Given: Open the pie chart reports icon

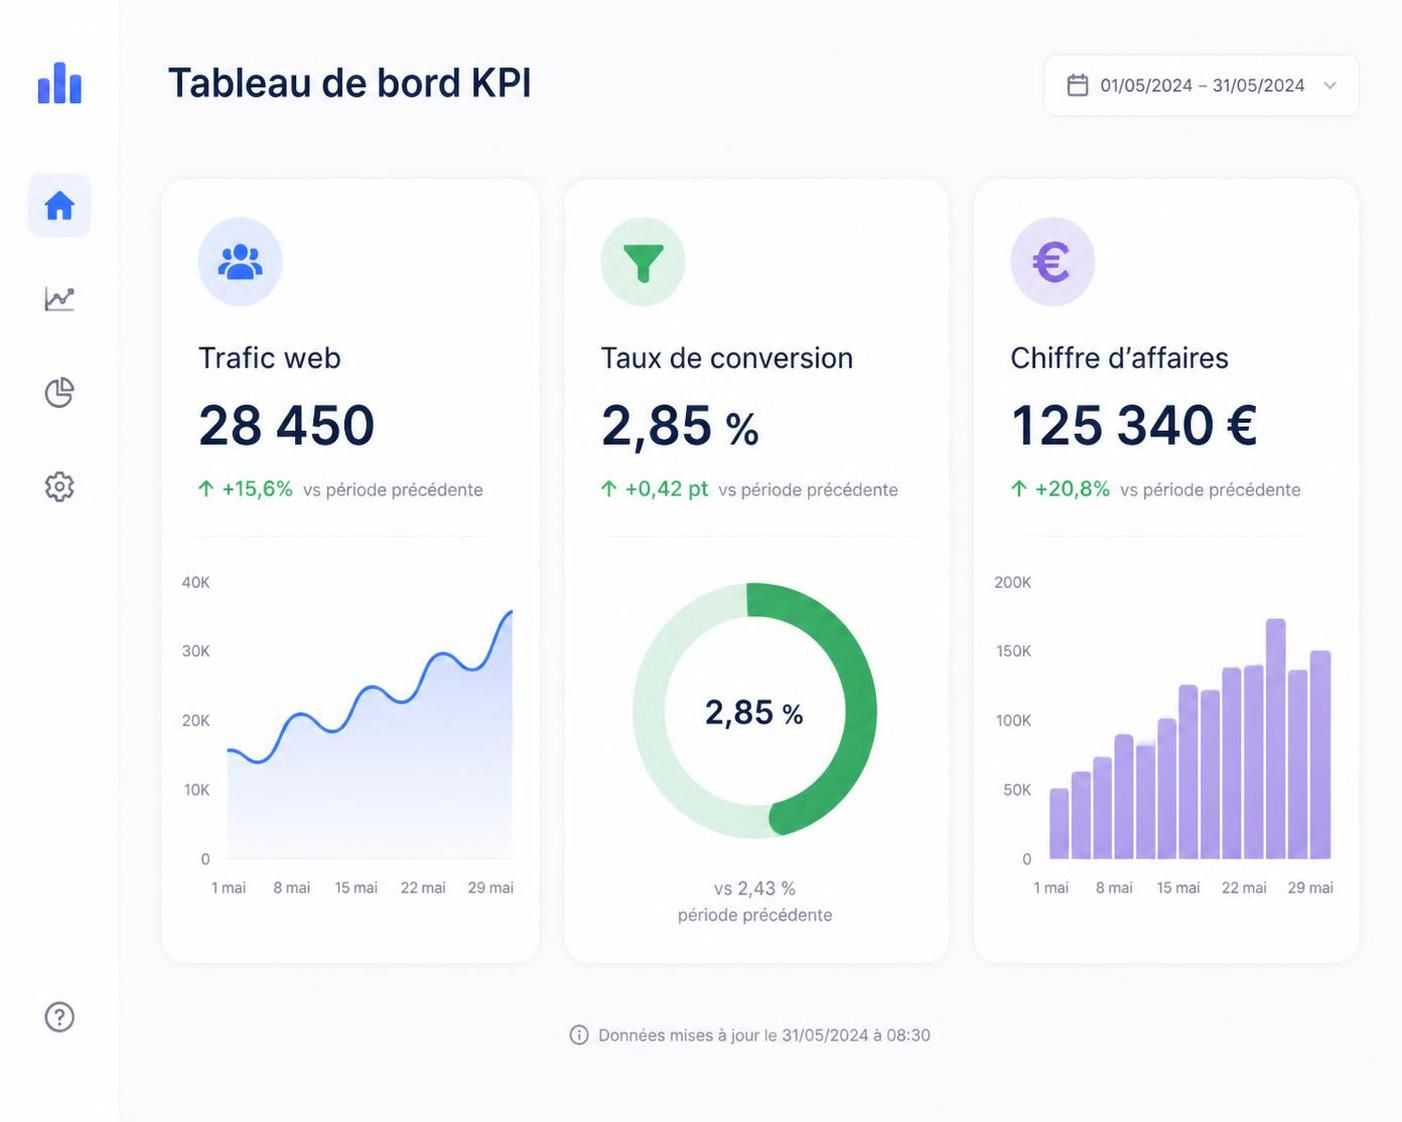Looking at the screenshot, I should pos(59,392).
